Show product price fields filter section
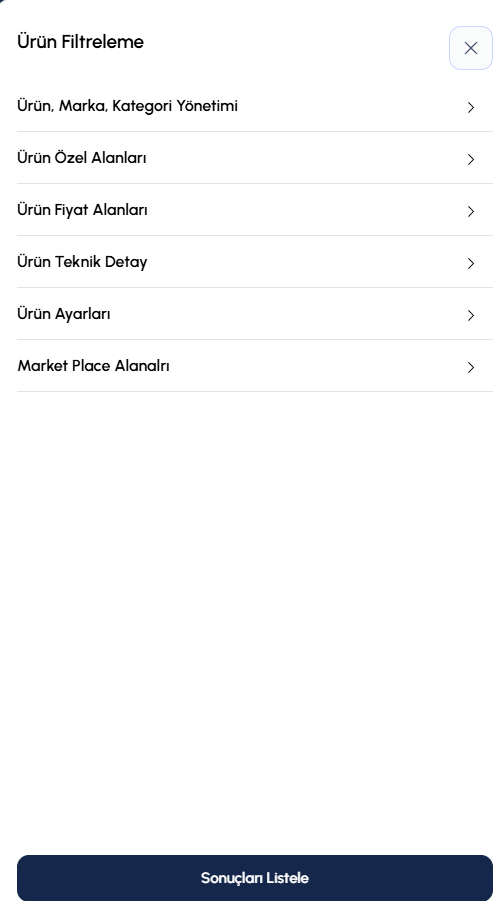The image size is (500, 901). coord(255,210)
